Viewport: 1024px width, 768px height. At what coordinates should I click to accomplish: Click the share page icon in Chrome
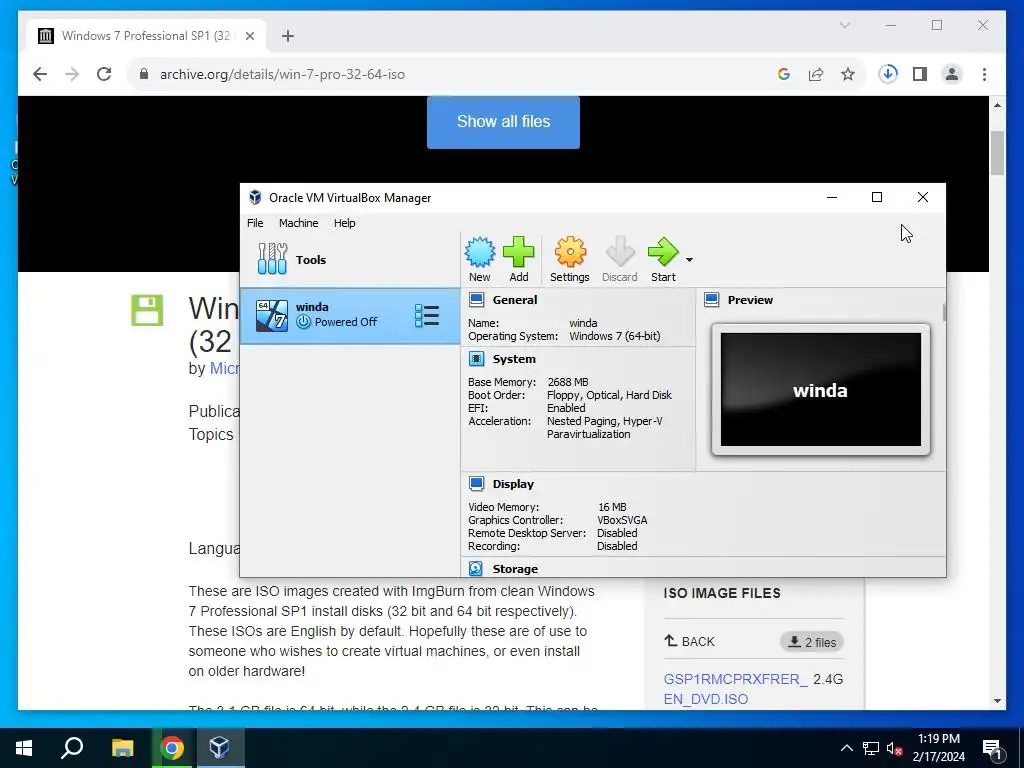tap(816, 74)
